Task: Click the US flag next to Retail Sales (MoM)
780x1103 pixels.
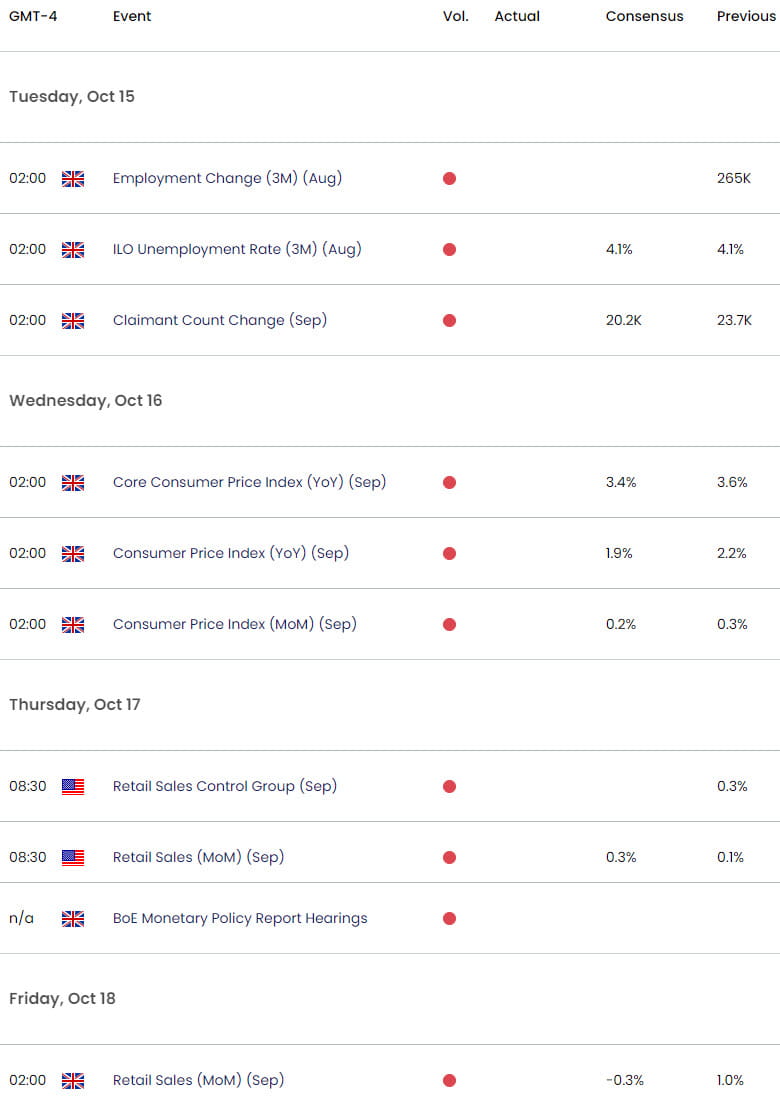Action: [x=72, y=857]
